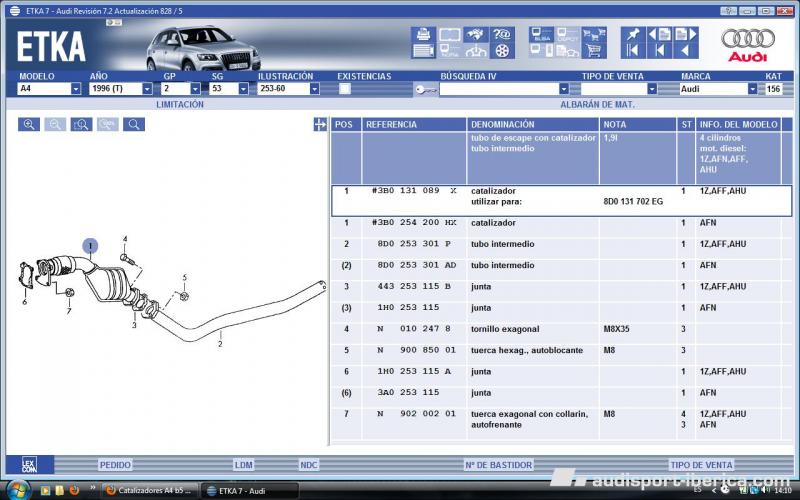Open the Modelo A4 dropdown
This screenshot has height=500, width=800.
point(76,89)
